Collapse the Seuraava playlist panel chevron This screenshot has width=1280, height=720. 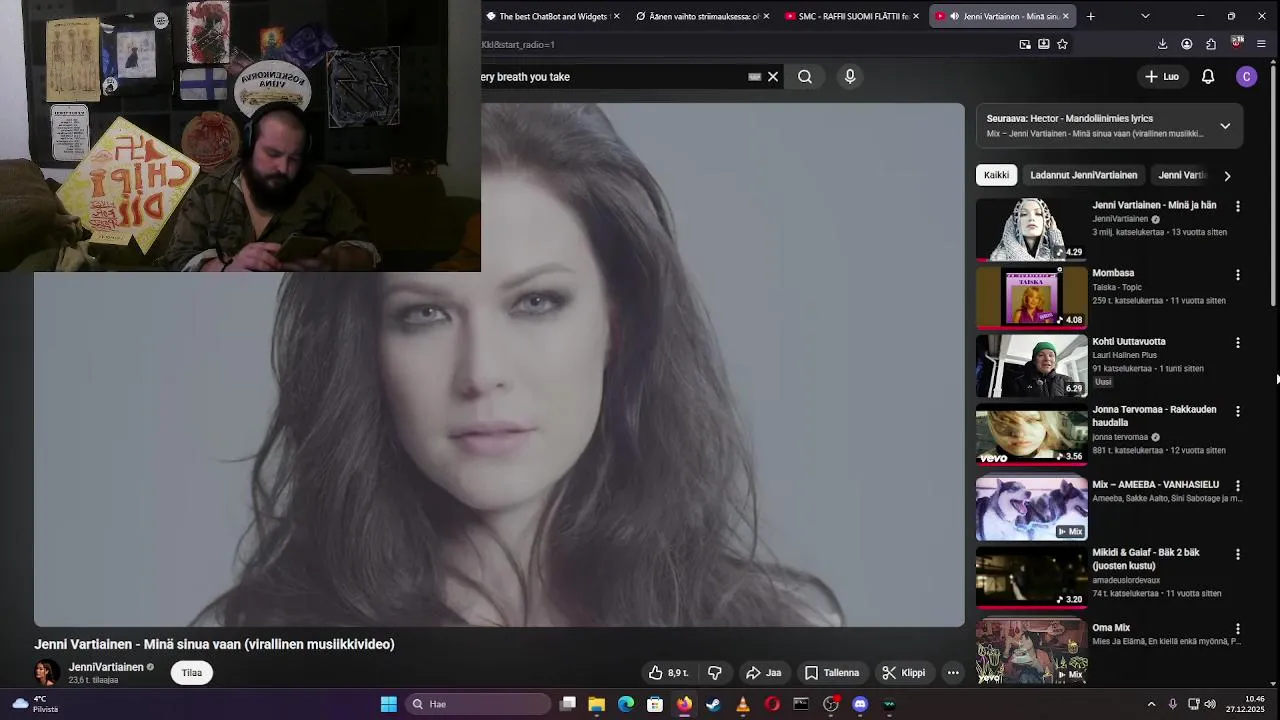click(1225, 126)
